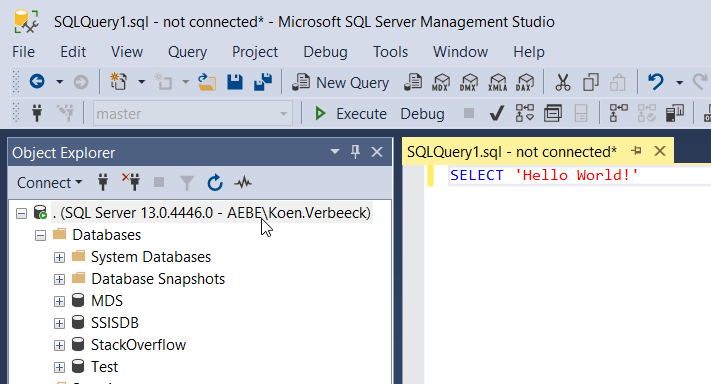Viewport: 711px width, 384px height.
Task: Toggle Include Client Statistics icon
Action: point(675,113)
